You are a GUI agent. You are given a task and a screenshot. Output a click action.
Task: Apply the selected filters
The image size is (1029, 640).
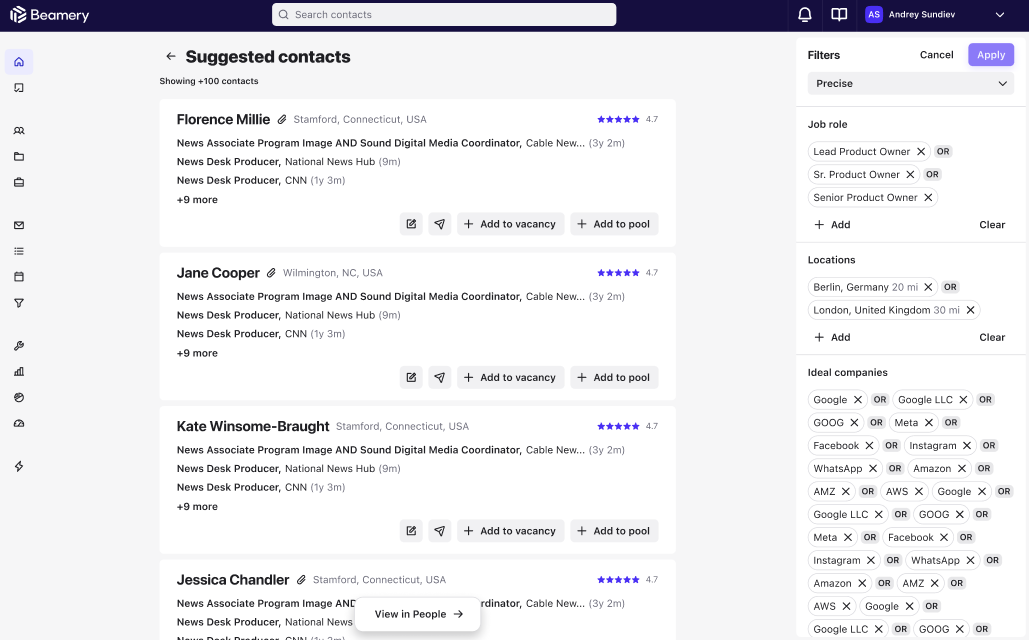[990, 55]
